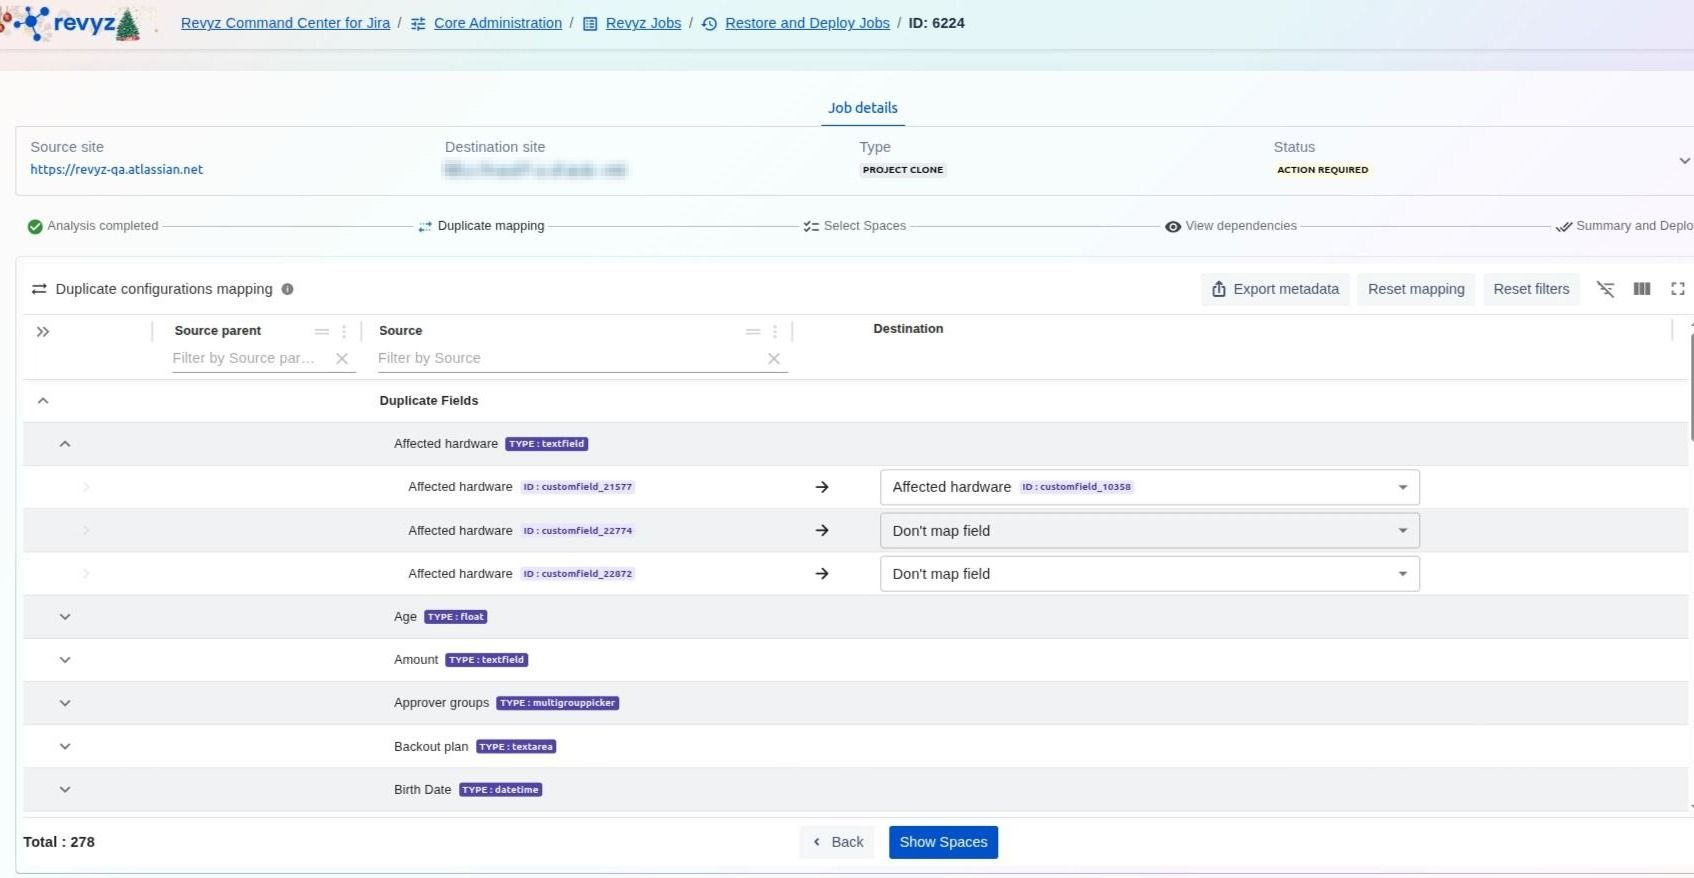Open Revyz Jobs breadcrumb link
1694x878 pixels.
[643, 23]
